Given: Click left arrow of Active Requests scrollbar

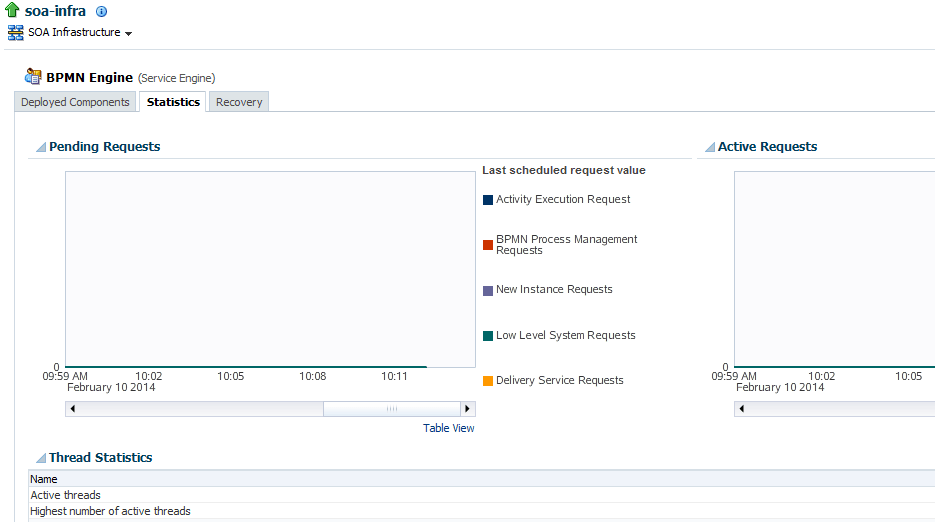Looking at the screenshot, I should tap(742, 409).
